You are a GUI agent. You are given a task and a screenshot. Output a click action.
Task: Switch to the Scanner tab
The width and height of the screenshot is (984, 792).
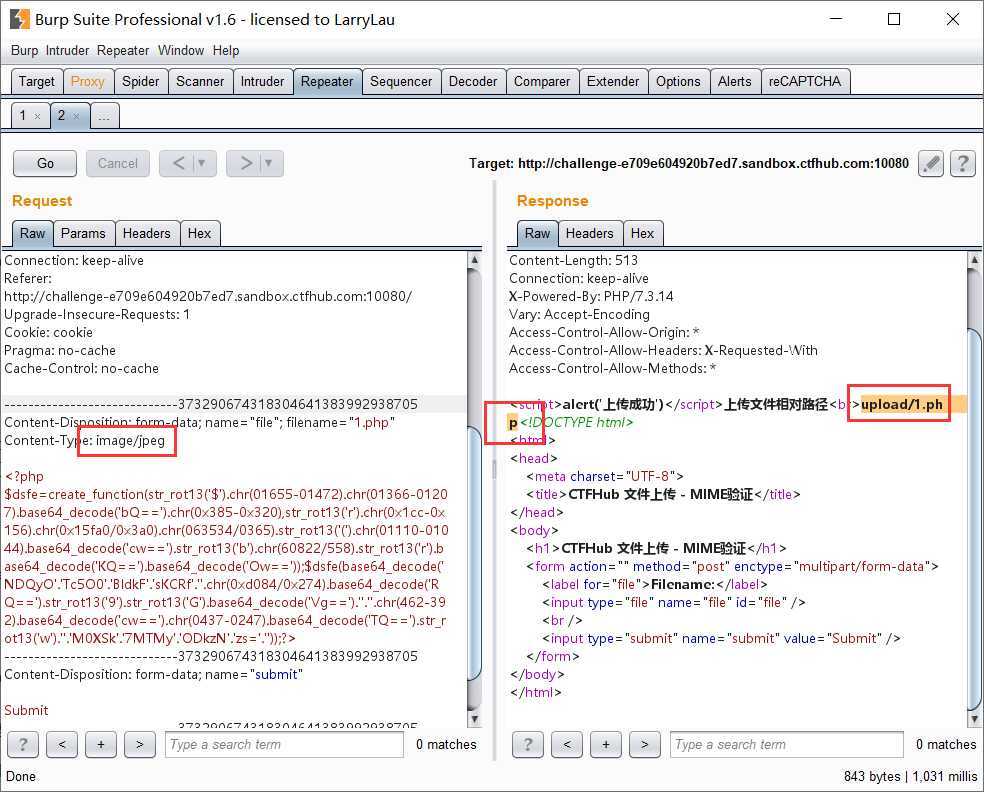(200, 82)
